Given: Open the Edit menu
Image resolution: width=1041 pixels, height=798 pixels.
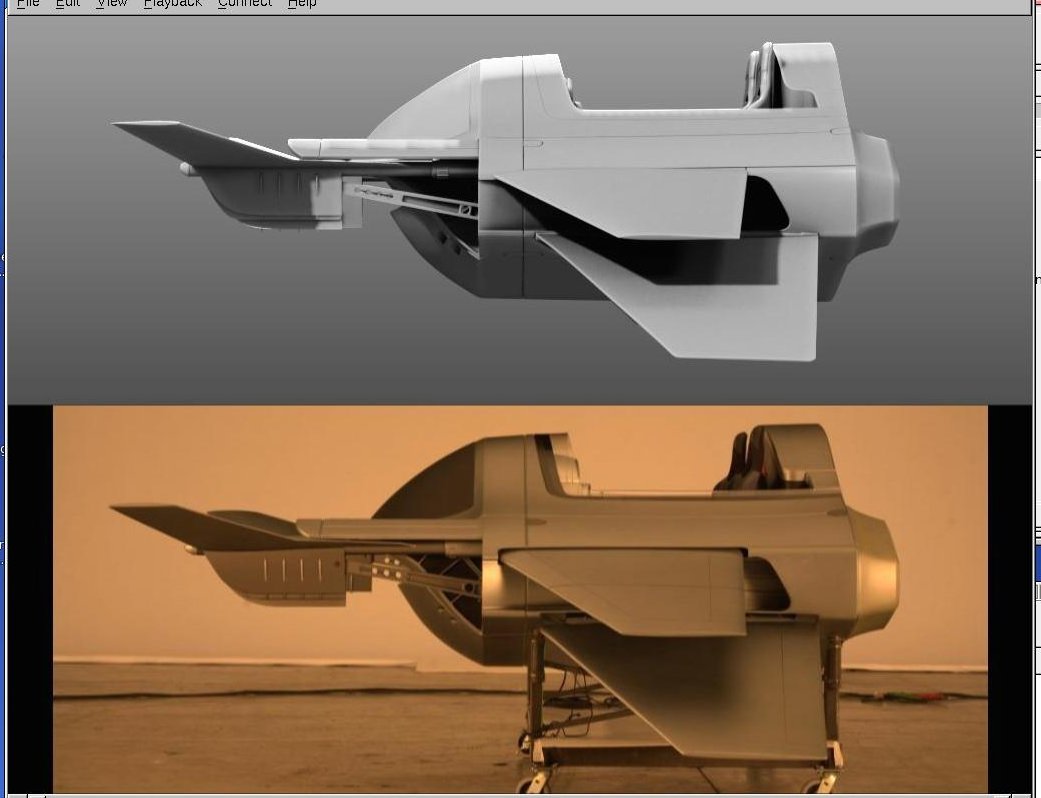Looking at the screenshot, I should pos(68,4).
